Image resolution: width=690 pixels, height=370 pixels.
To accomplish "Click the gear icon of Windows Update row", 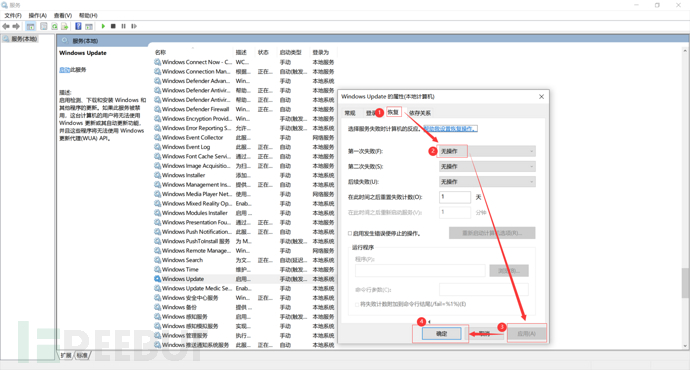I will [x=157, y=279].
